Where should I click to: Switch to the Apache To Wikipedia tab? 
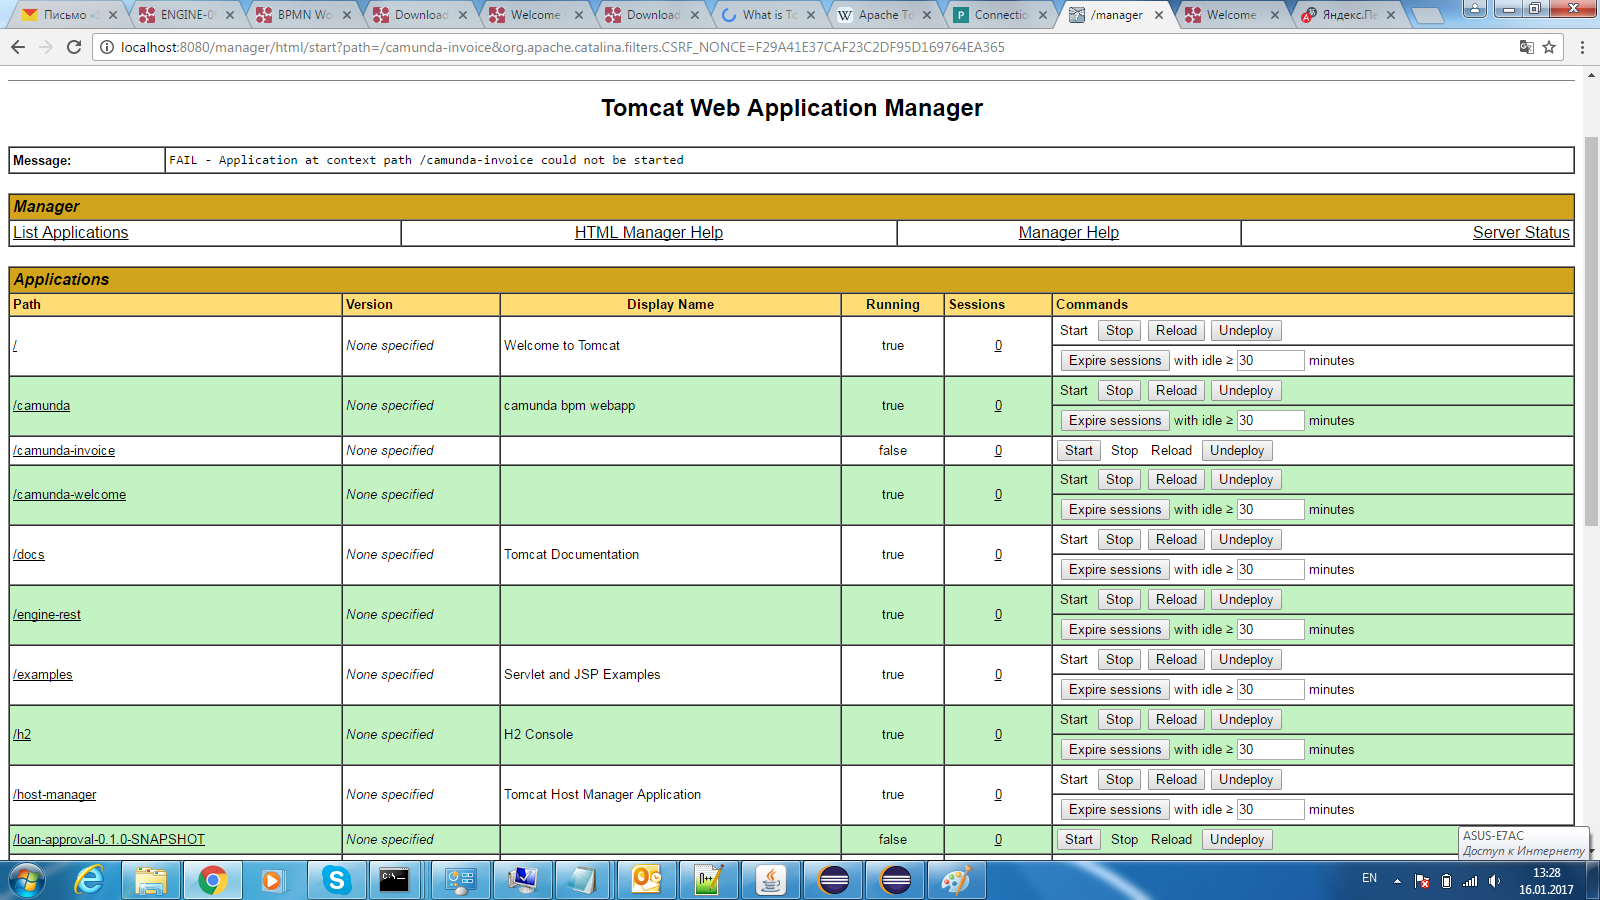884,15
